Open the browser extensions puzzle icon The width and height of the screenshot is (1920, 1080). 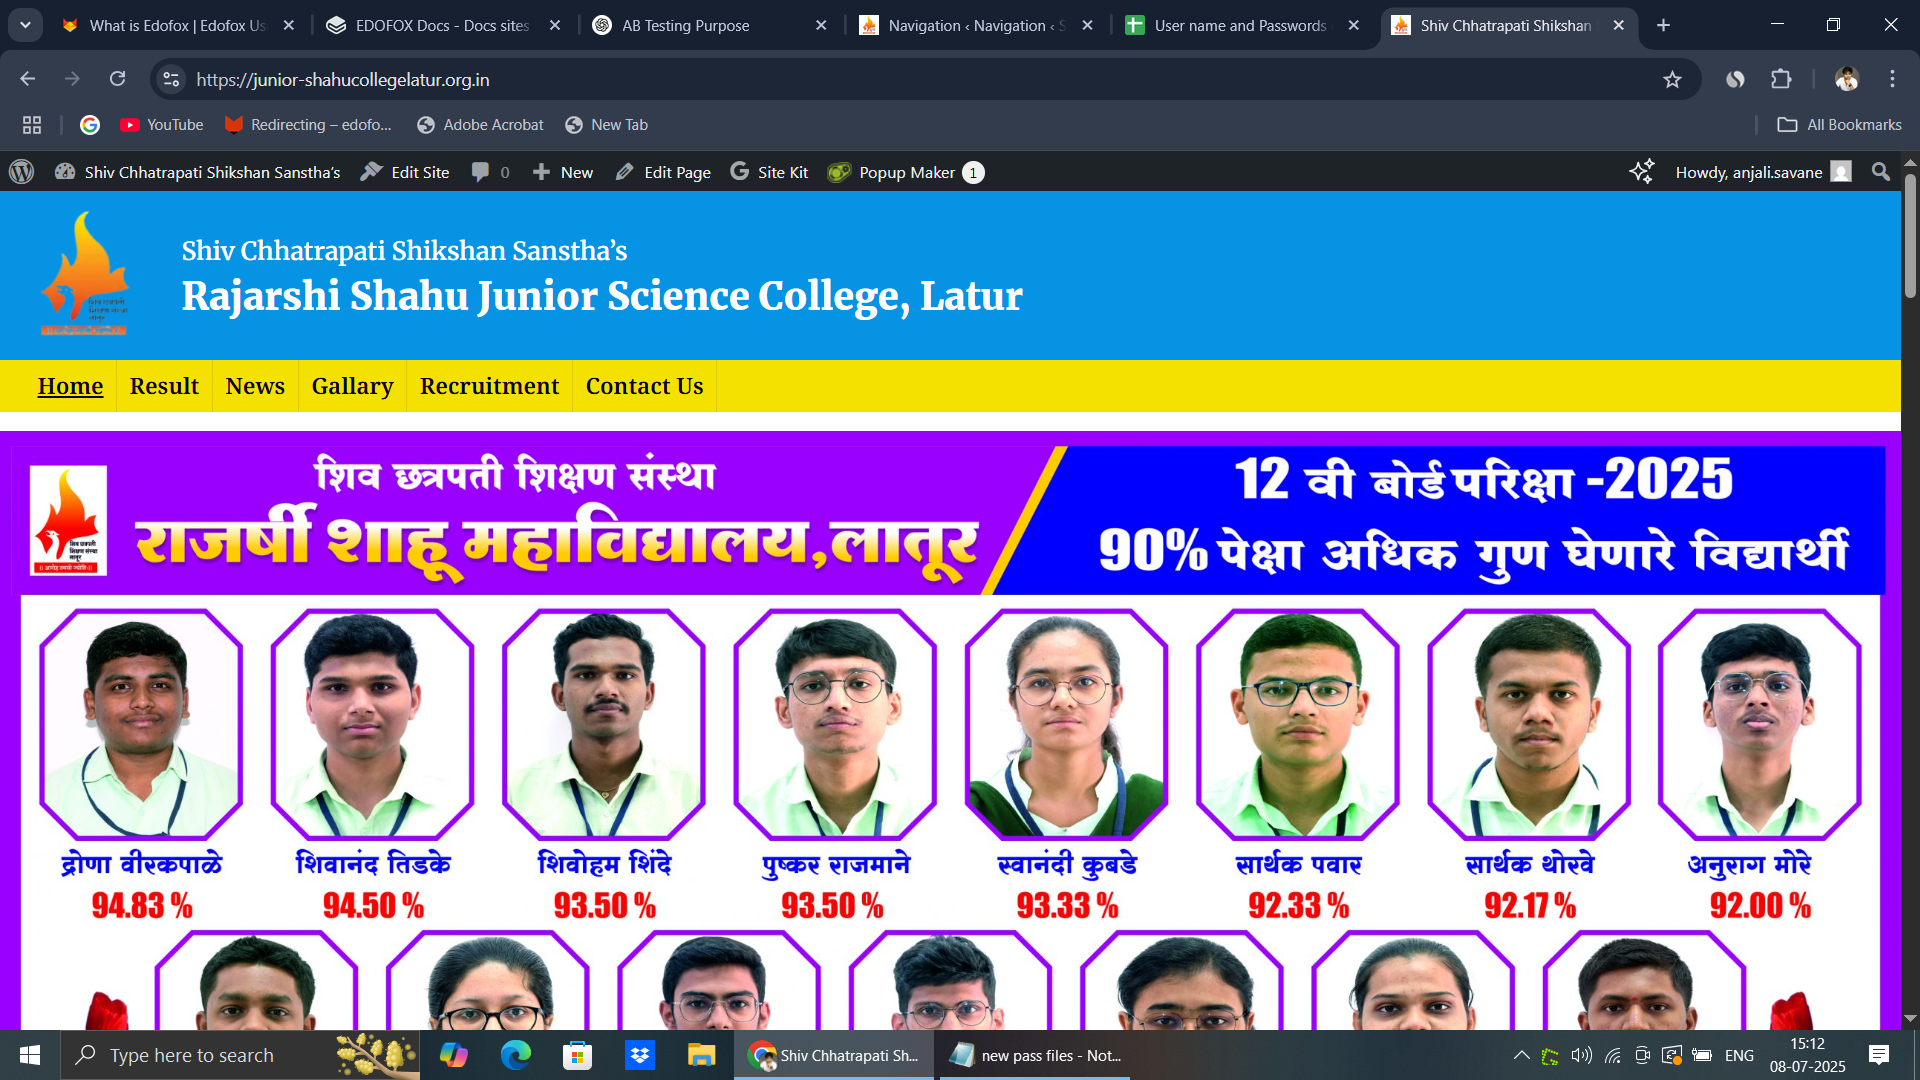1781,79
